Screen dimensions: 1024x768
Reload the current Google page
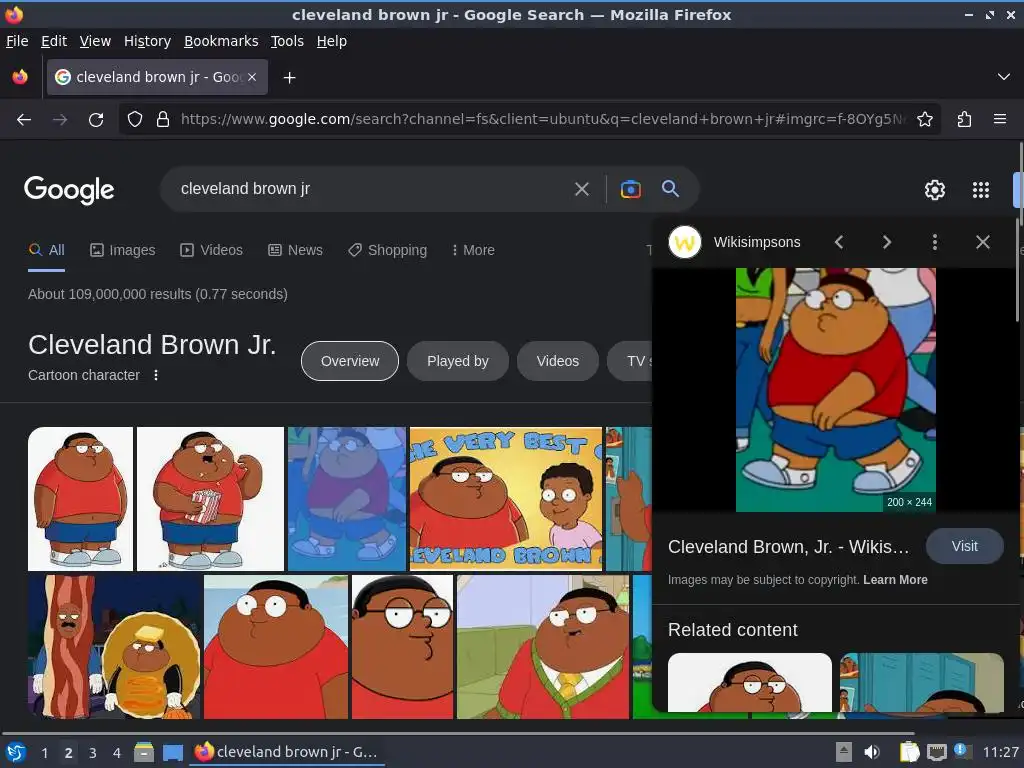pyautogui.click(x=96, y=120)
